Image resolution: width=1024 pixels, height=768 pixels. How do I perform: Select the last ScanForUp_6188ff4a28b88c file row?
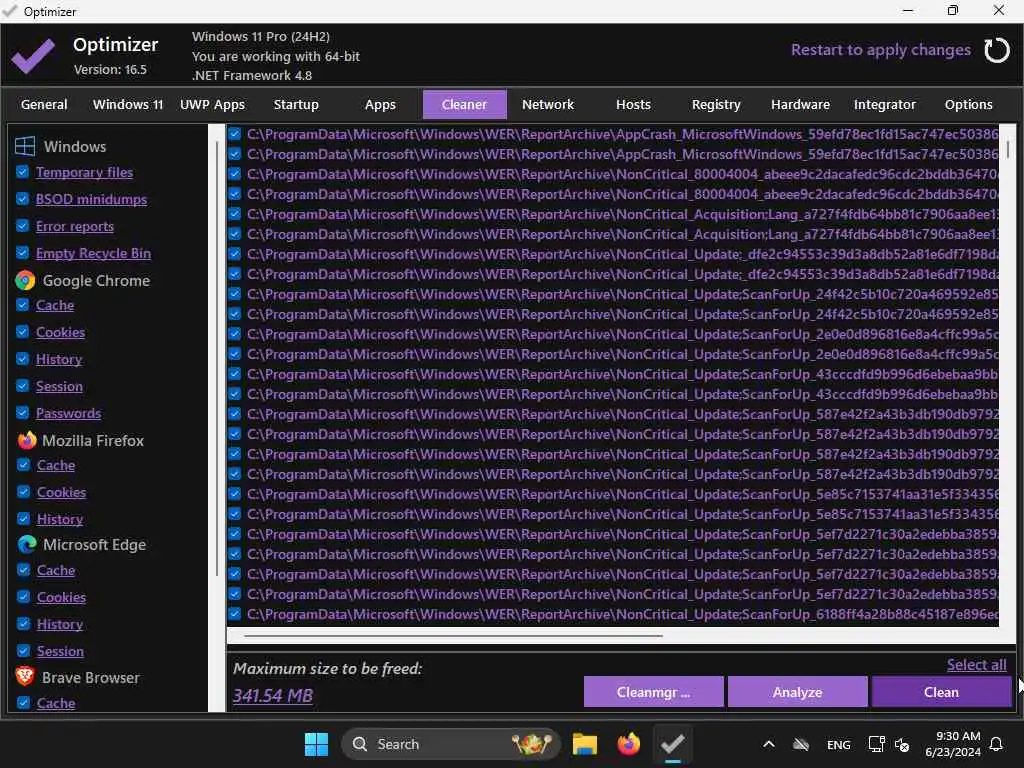click(613, 614)
